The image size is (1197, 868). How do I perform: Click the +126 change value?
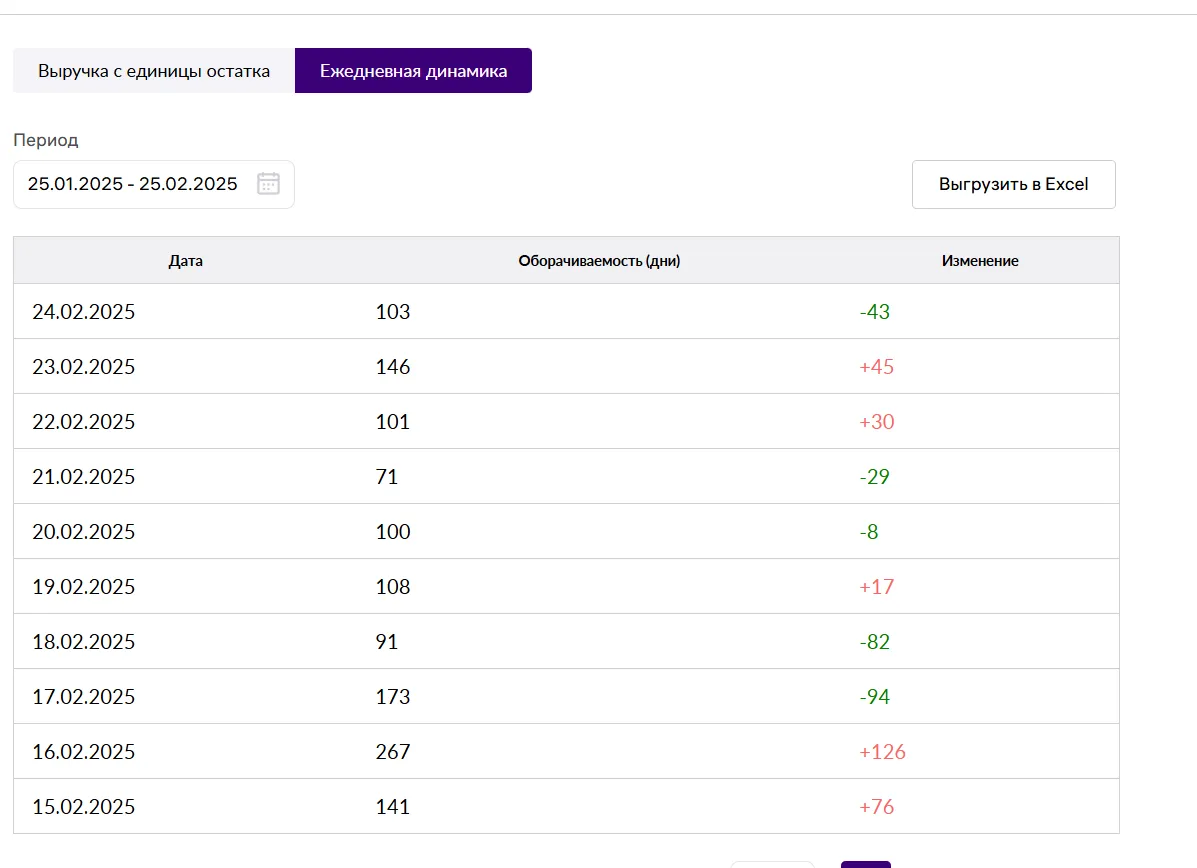[882, 752]
